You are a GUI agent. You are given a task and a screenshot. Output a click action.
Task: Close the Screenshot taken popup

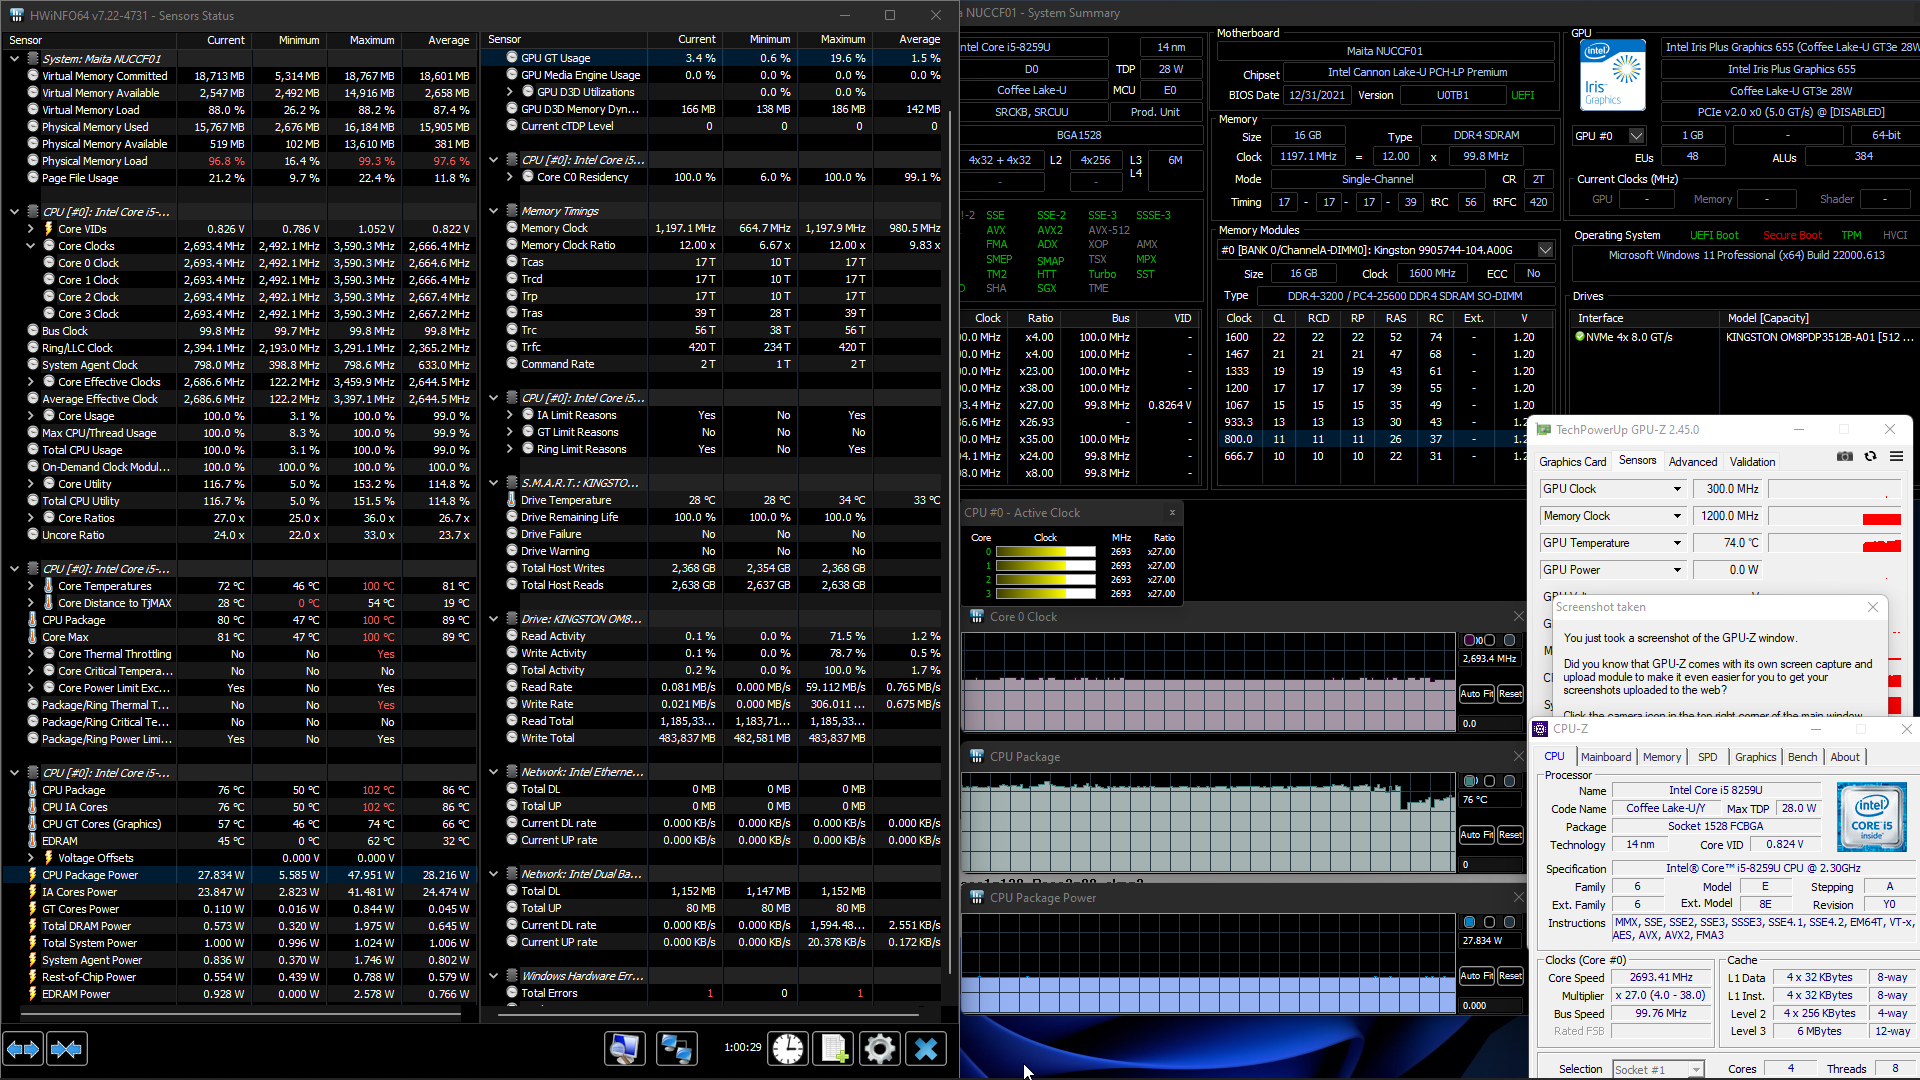click(1873, 607)
